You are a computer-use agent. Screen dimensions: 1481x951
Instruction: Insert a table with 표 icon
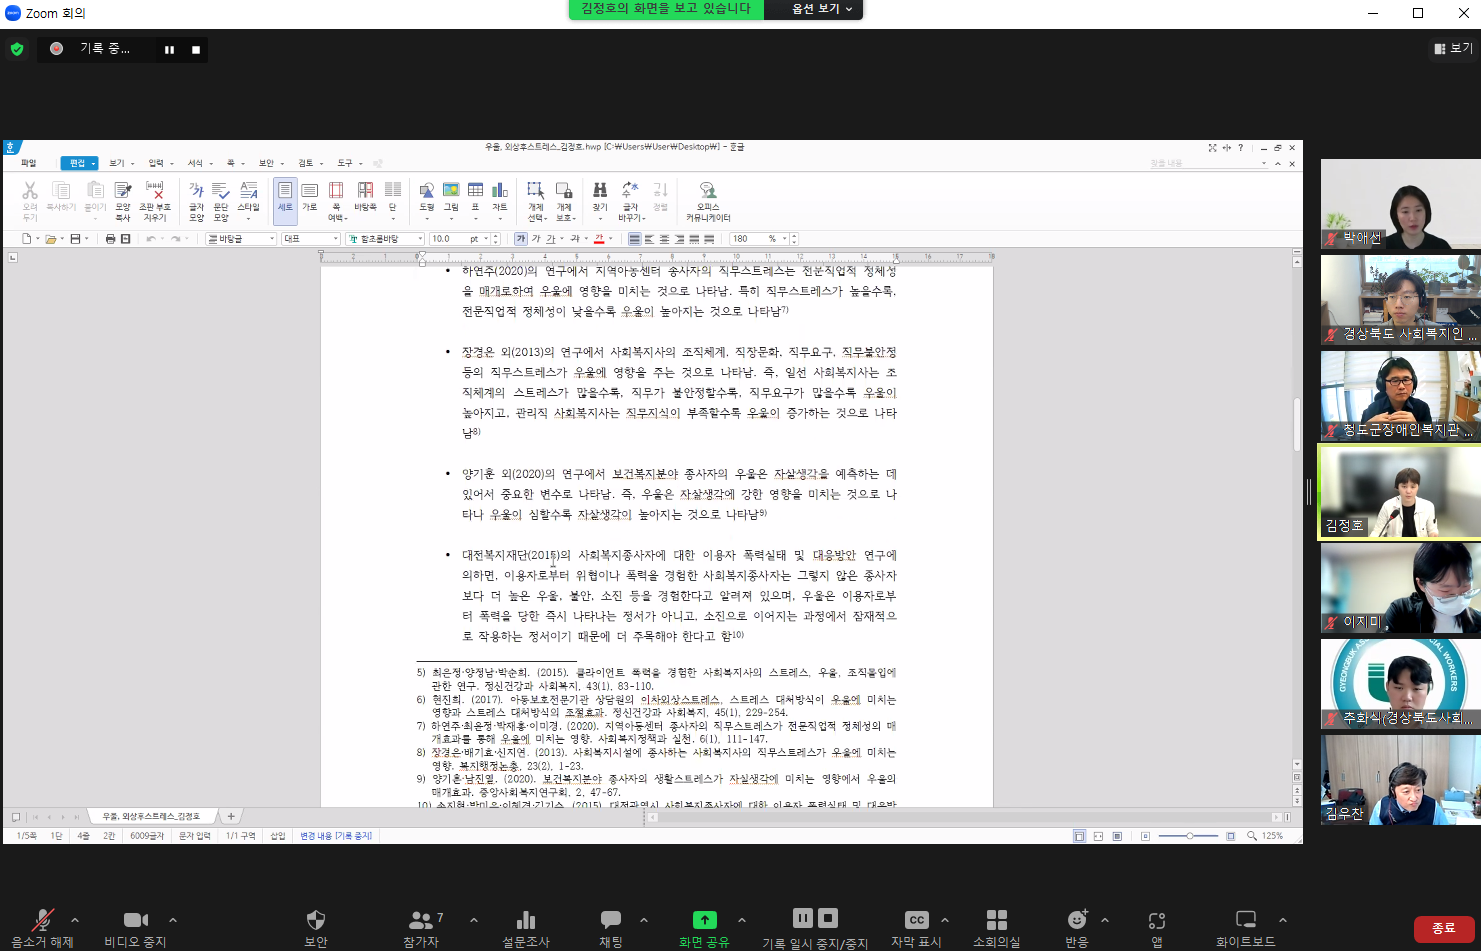click(475, 201)
